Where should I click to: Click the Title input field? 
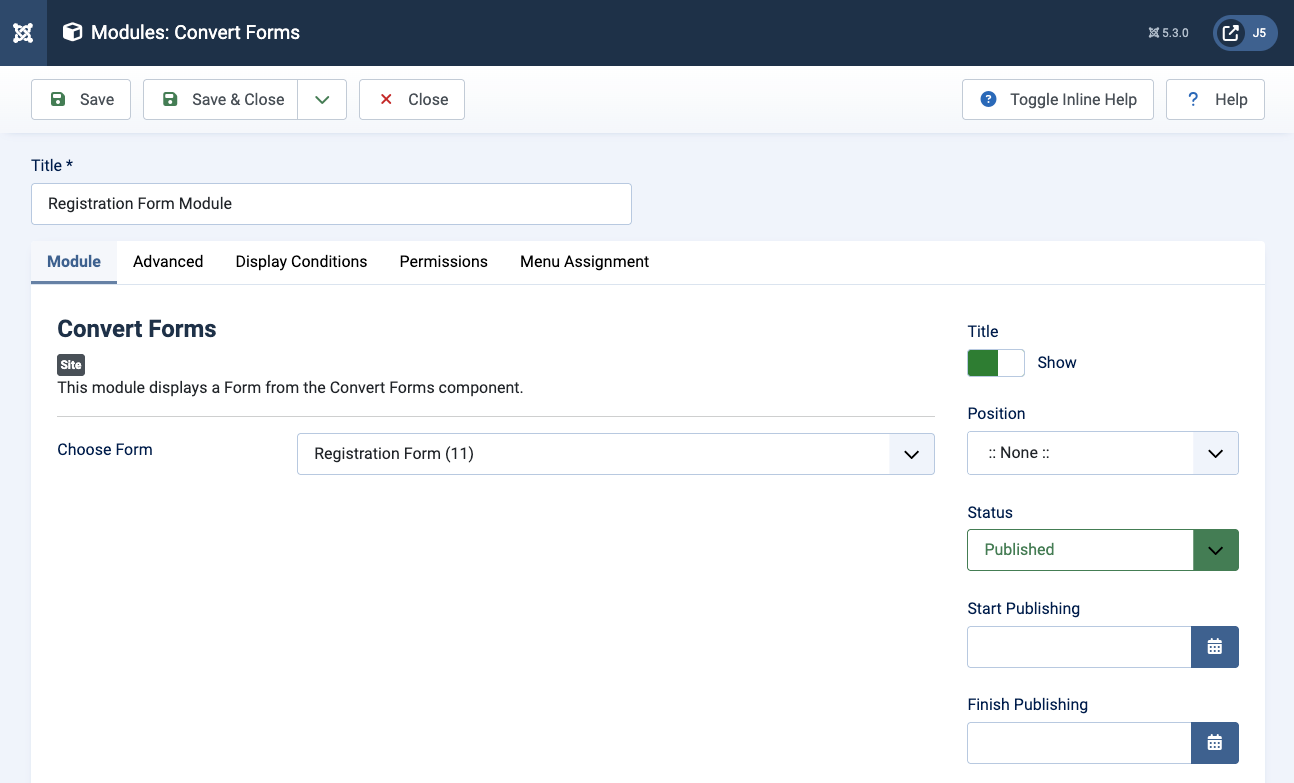[331, 204]
